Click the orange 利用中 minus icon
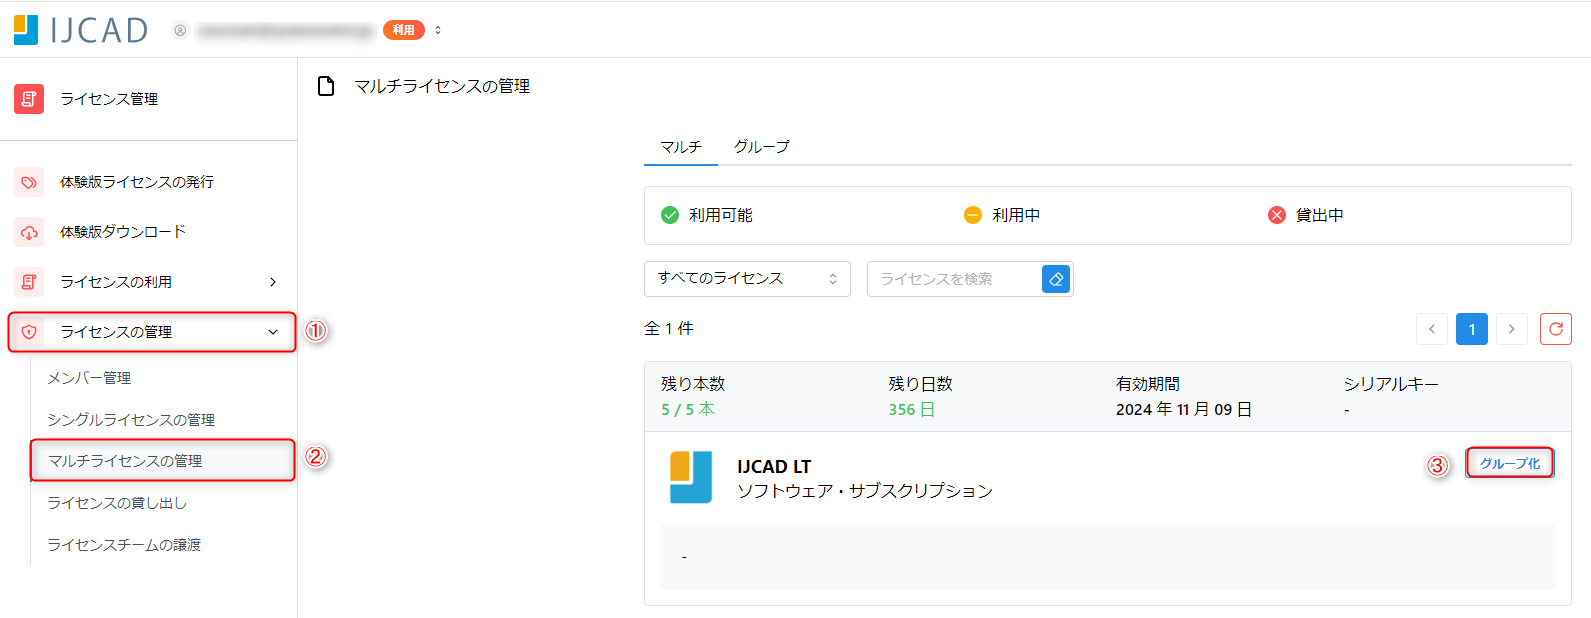 973,215
